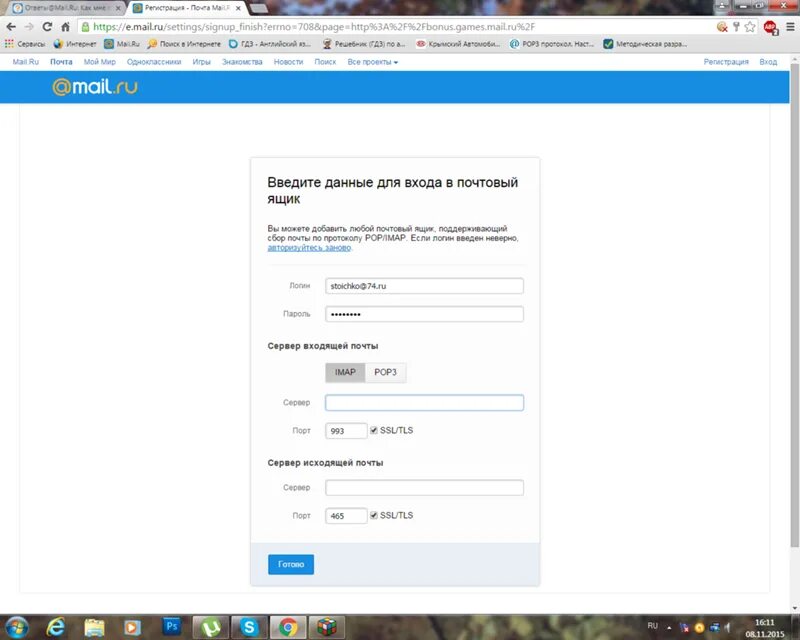Open Одноклассники navigation link
The height and width of the screenshot is (640, 800).
tap(154, 62)
